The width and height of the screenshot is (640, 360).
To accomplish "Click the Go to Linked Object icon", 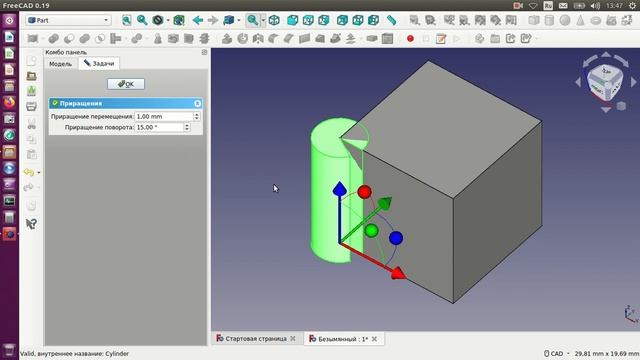I will click(229, 20).
